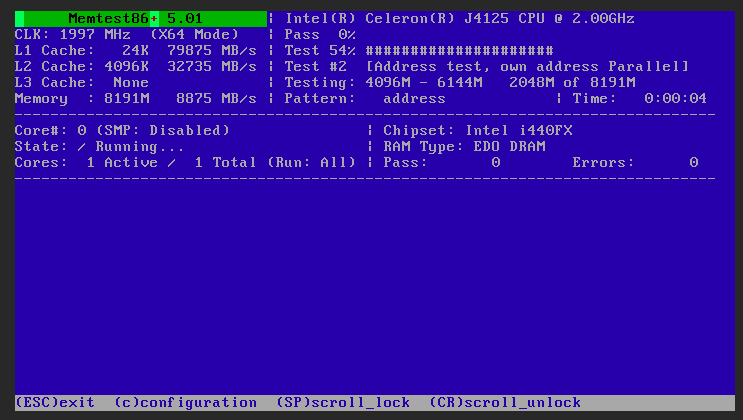Click the Memory 8191M speed line
The image size is (743, 420).
pos(136,99)
